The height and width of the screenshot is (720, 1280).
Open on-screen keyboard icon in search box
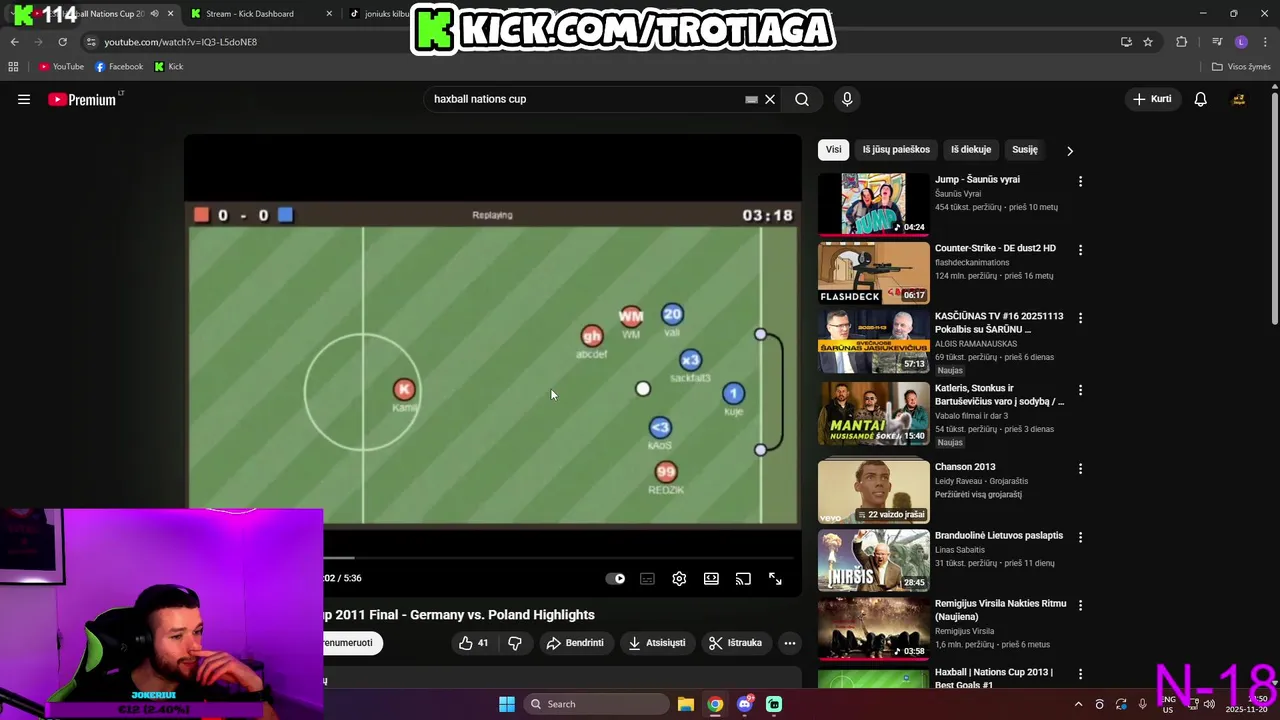[751, 99]
